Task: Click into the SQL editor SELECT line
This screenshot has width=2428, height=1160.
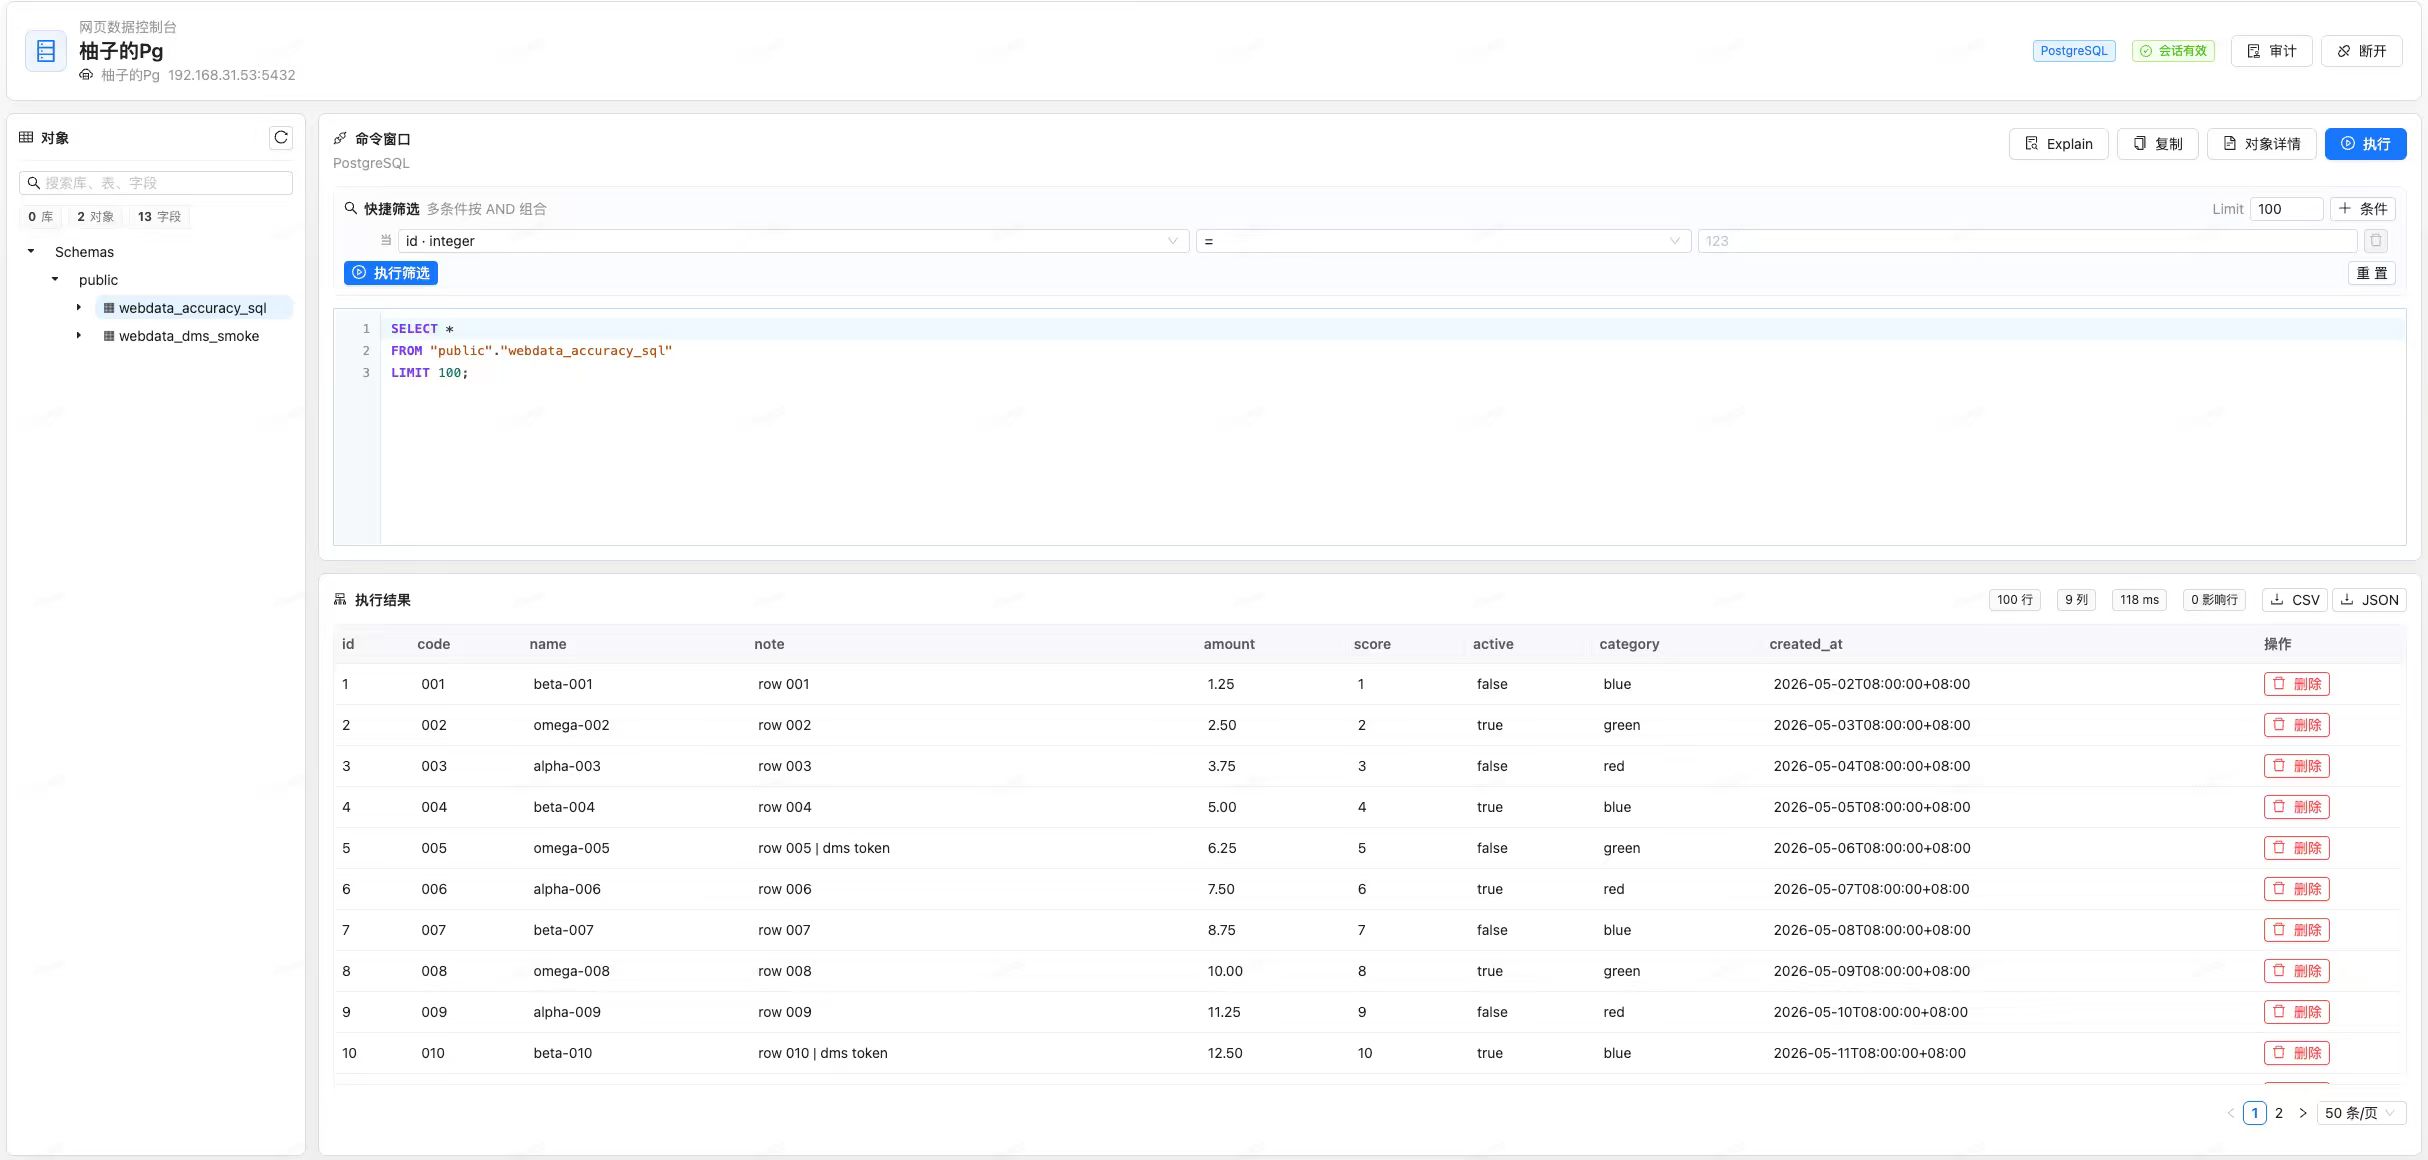Action: pos(1392,329)
